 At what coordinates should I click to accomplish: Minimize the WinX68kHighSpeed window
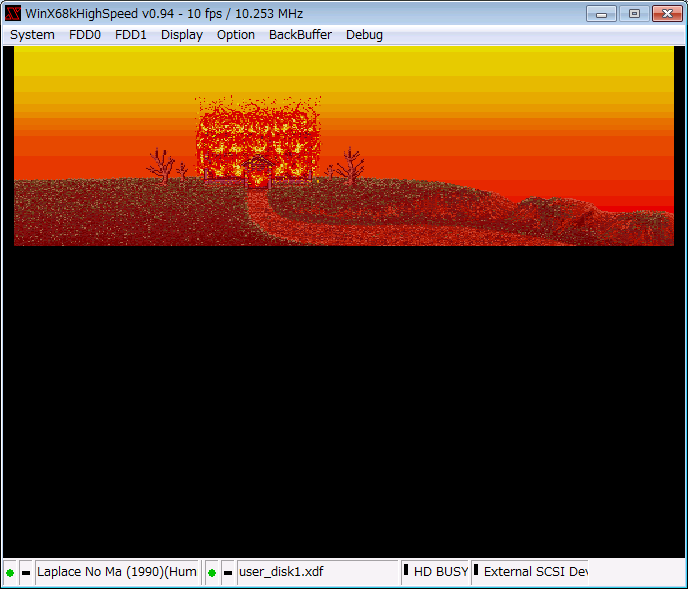coord(601,14)
